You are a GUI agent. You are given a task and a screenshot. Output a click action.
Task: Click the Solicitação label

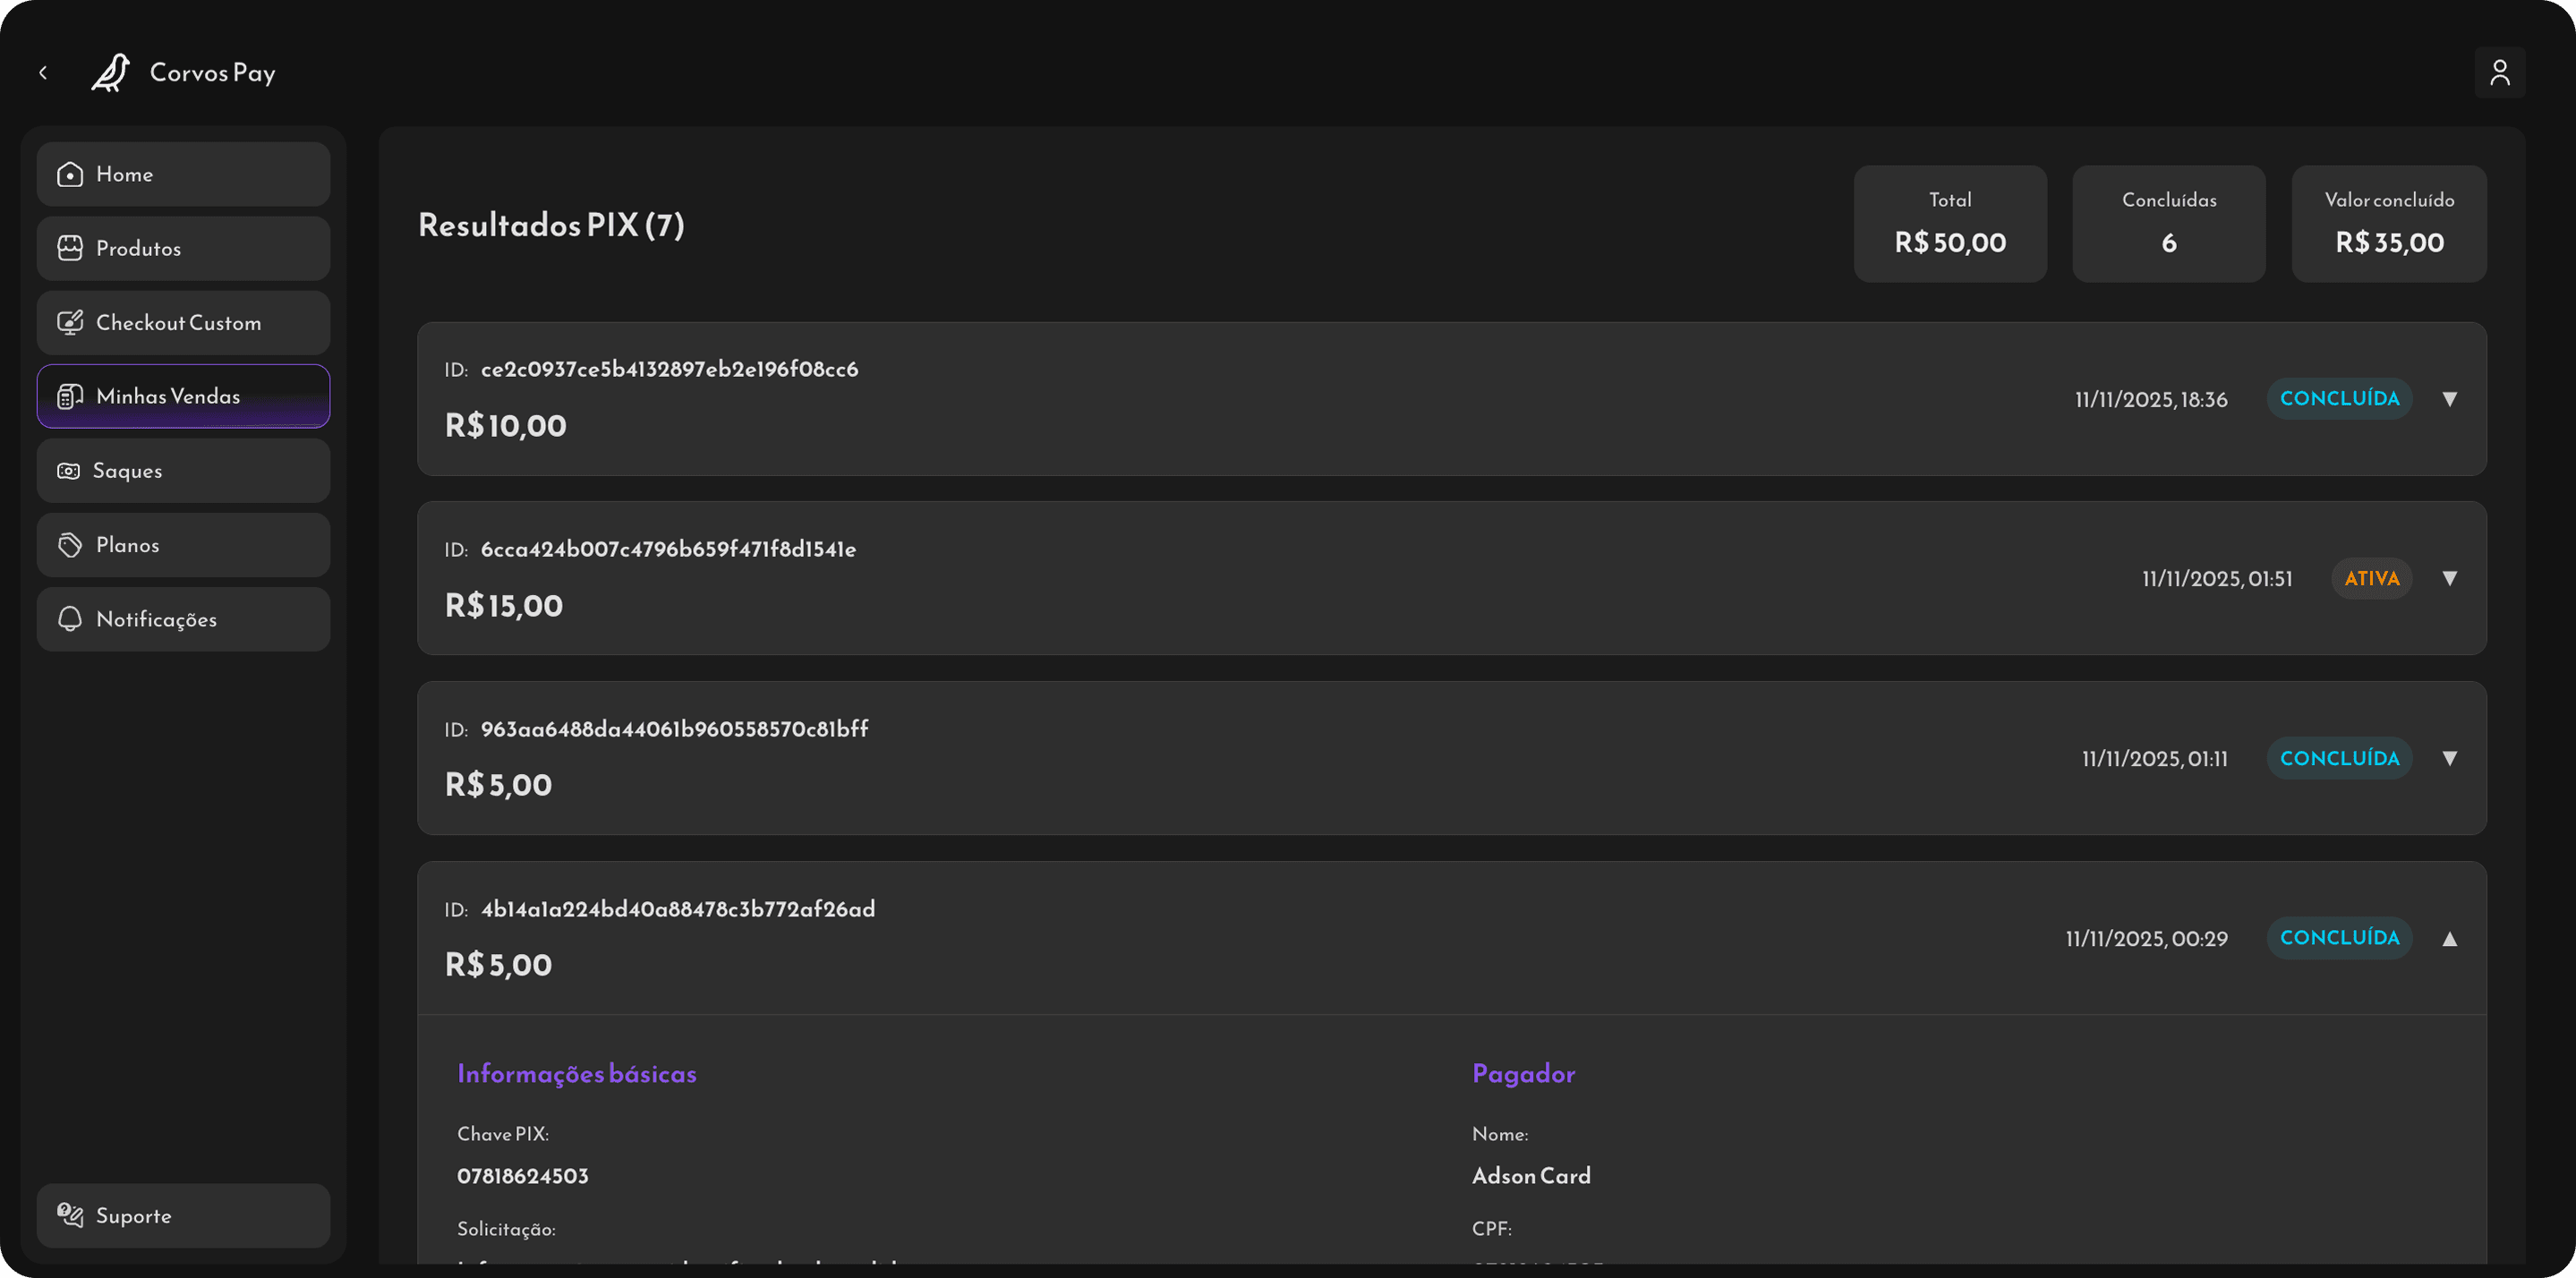(x=506, y=1229)
